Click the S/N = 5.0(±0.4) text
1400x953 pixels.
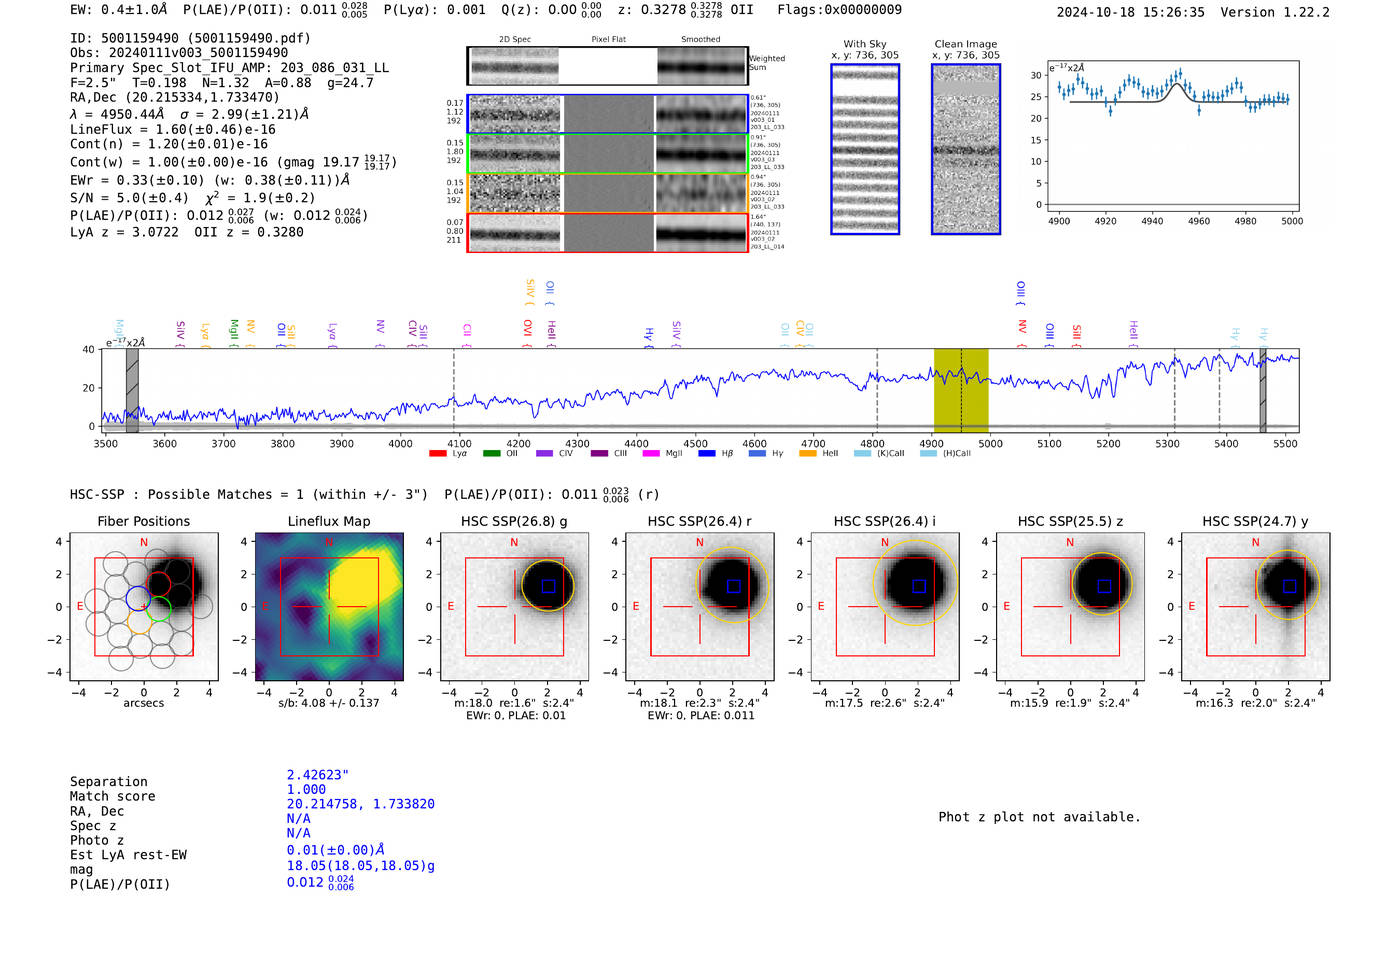(129, 198)
